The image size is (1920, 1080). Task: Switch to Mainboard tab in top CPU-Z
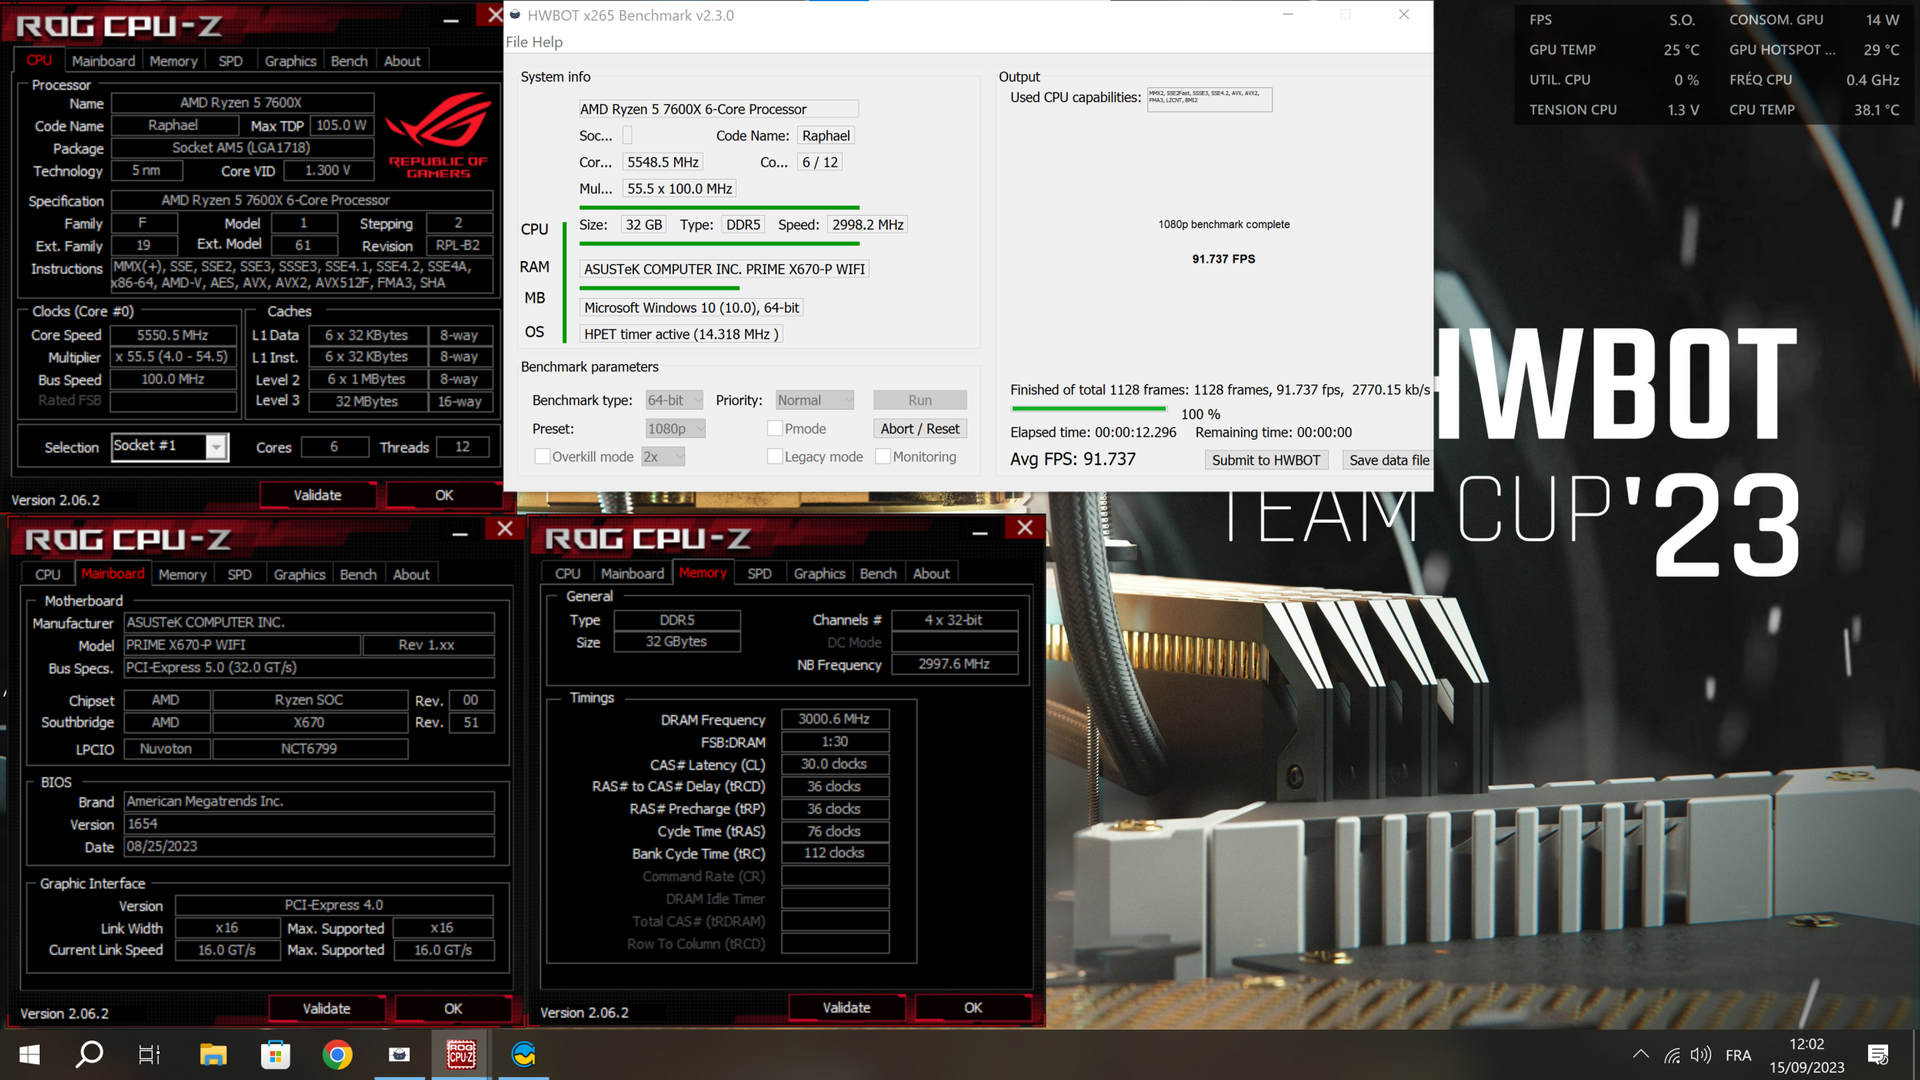103,61
